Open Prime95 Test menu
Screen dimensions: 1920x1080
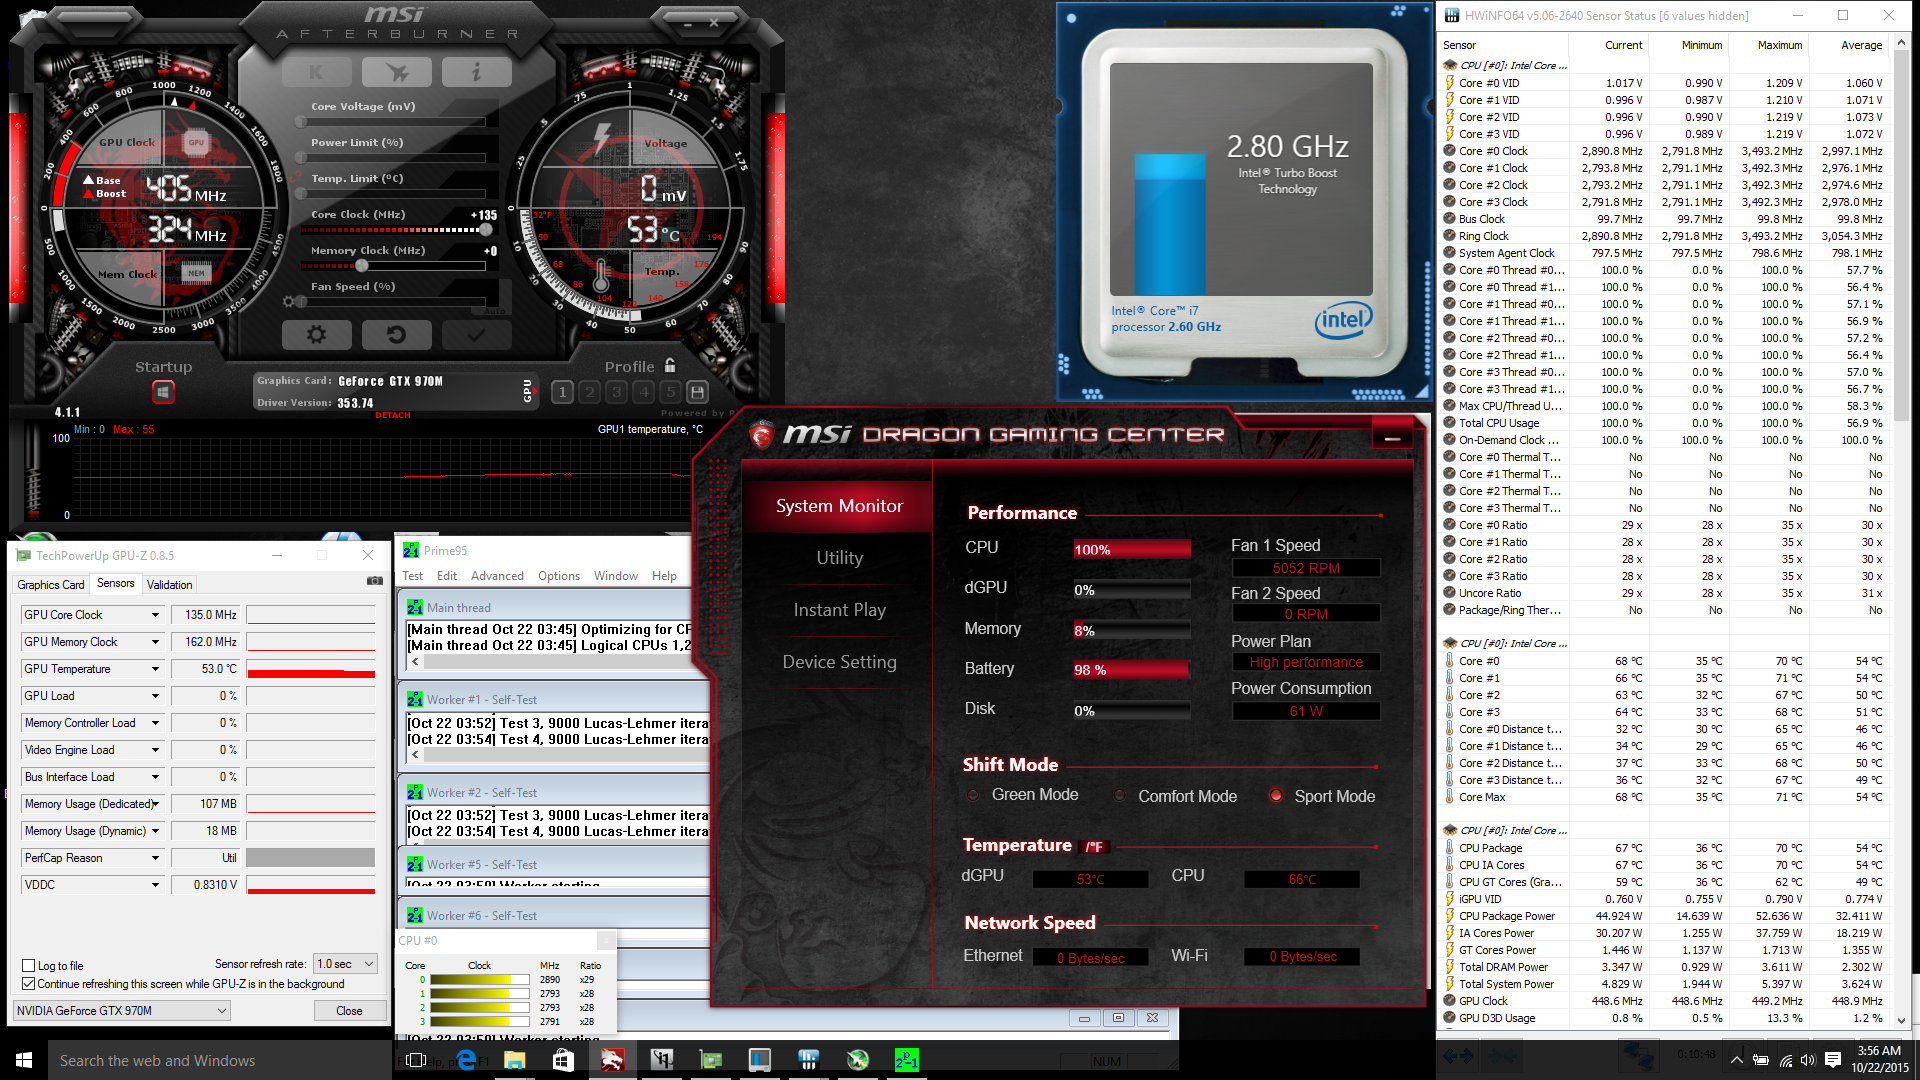coord(412,576)
